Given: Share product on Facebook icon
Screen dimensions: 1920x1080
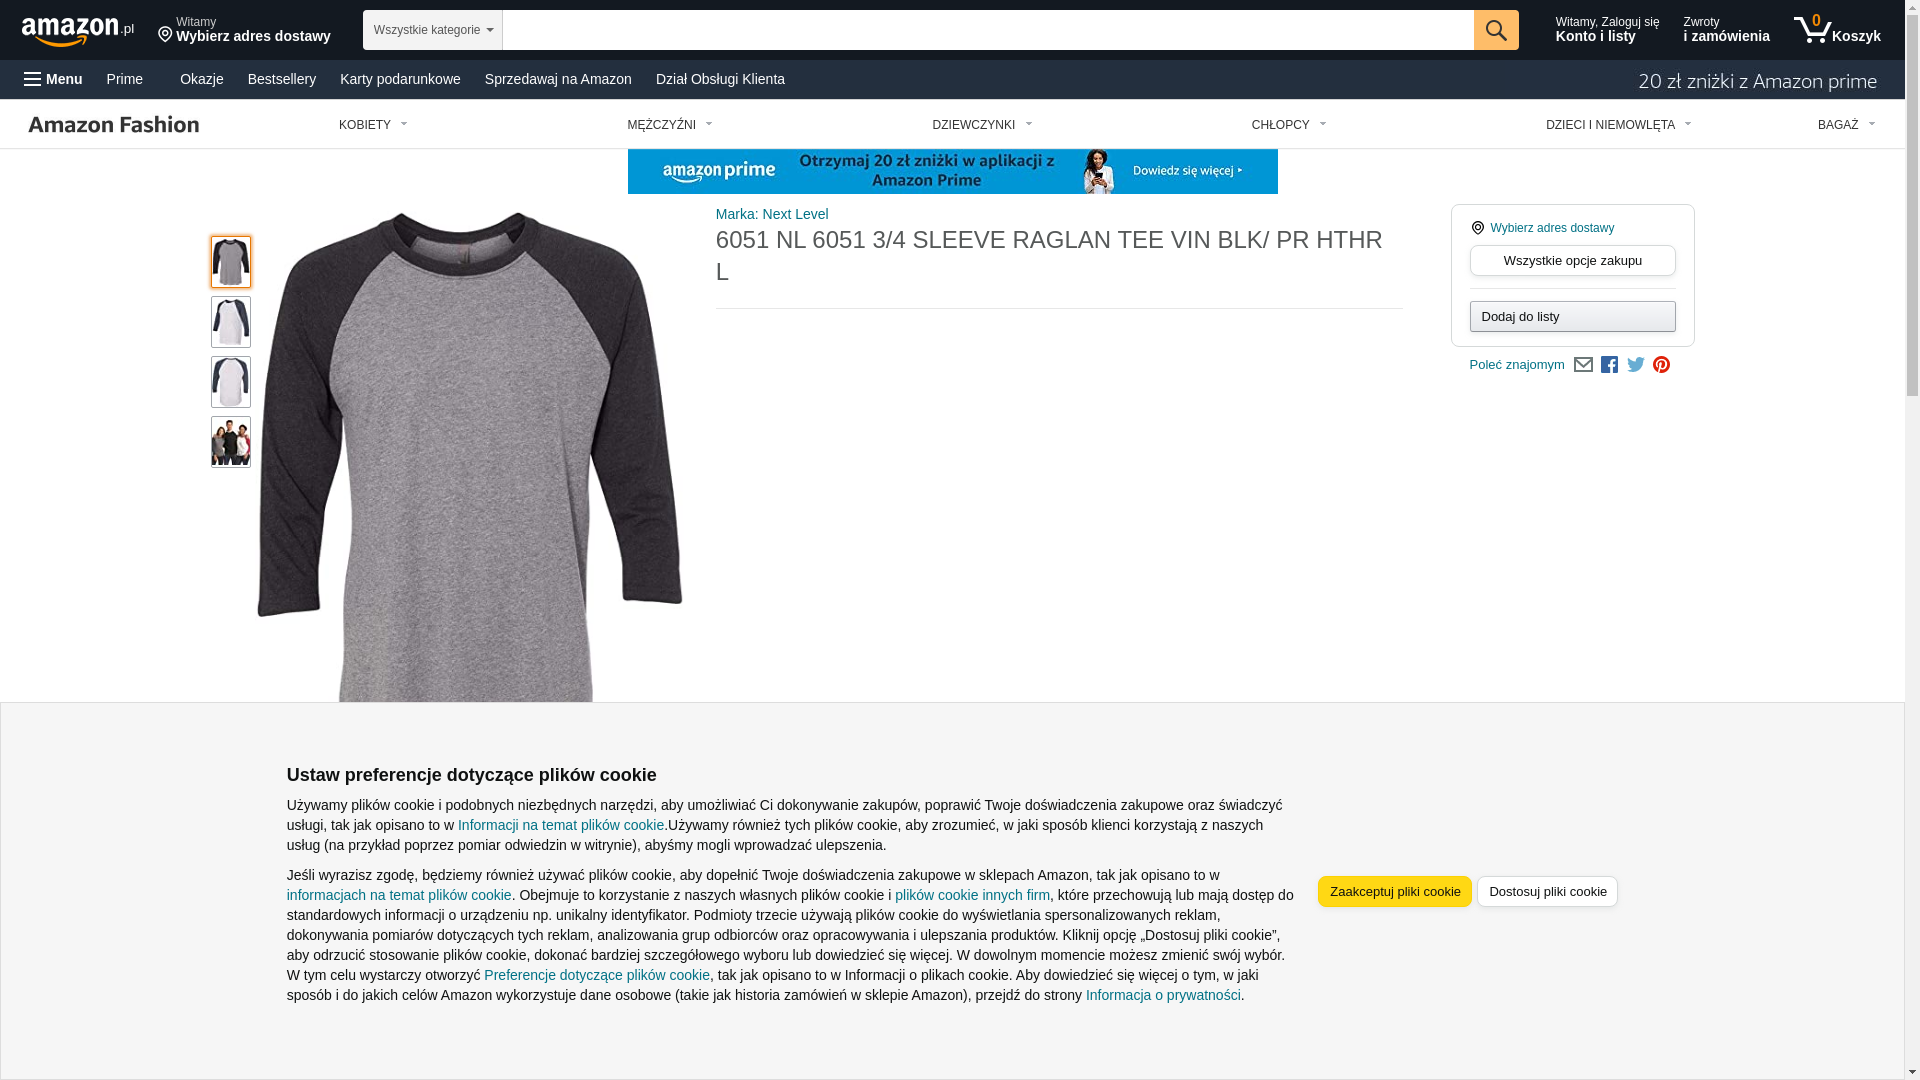Looking at the screenshot, I should tap(1609, 365).
